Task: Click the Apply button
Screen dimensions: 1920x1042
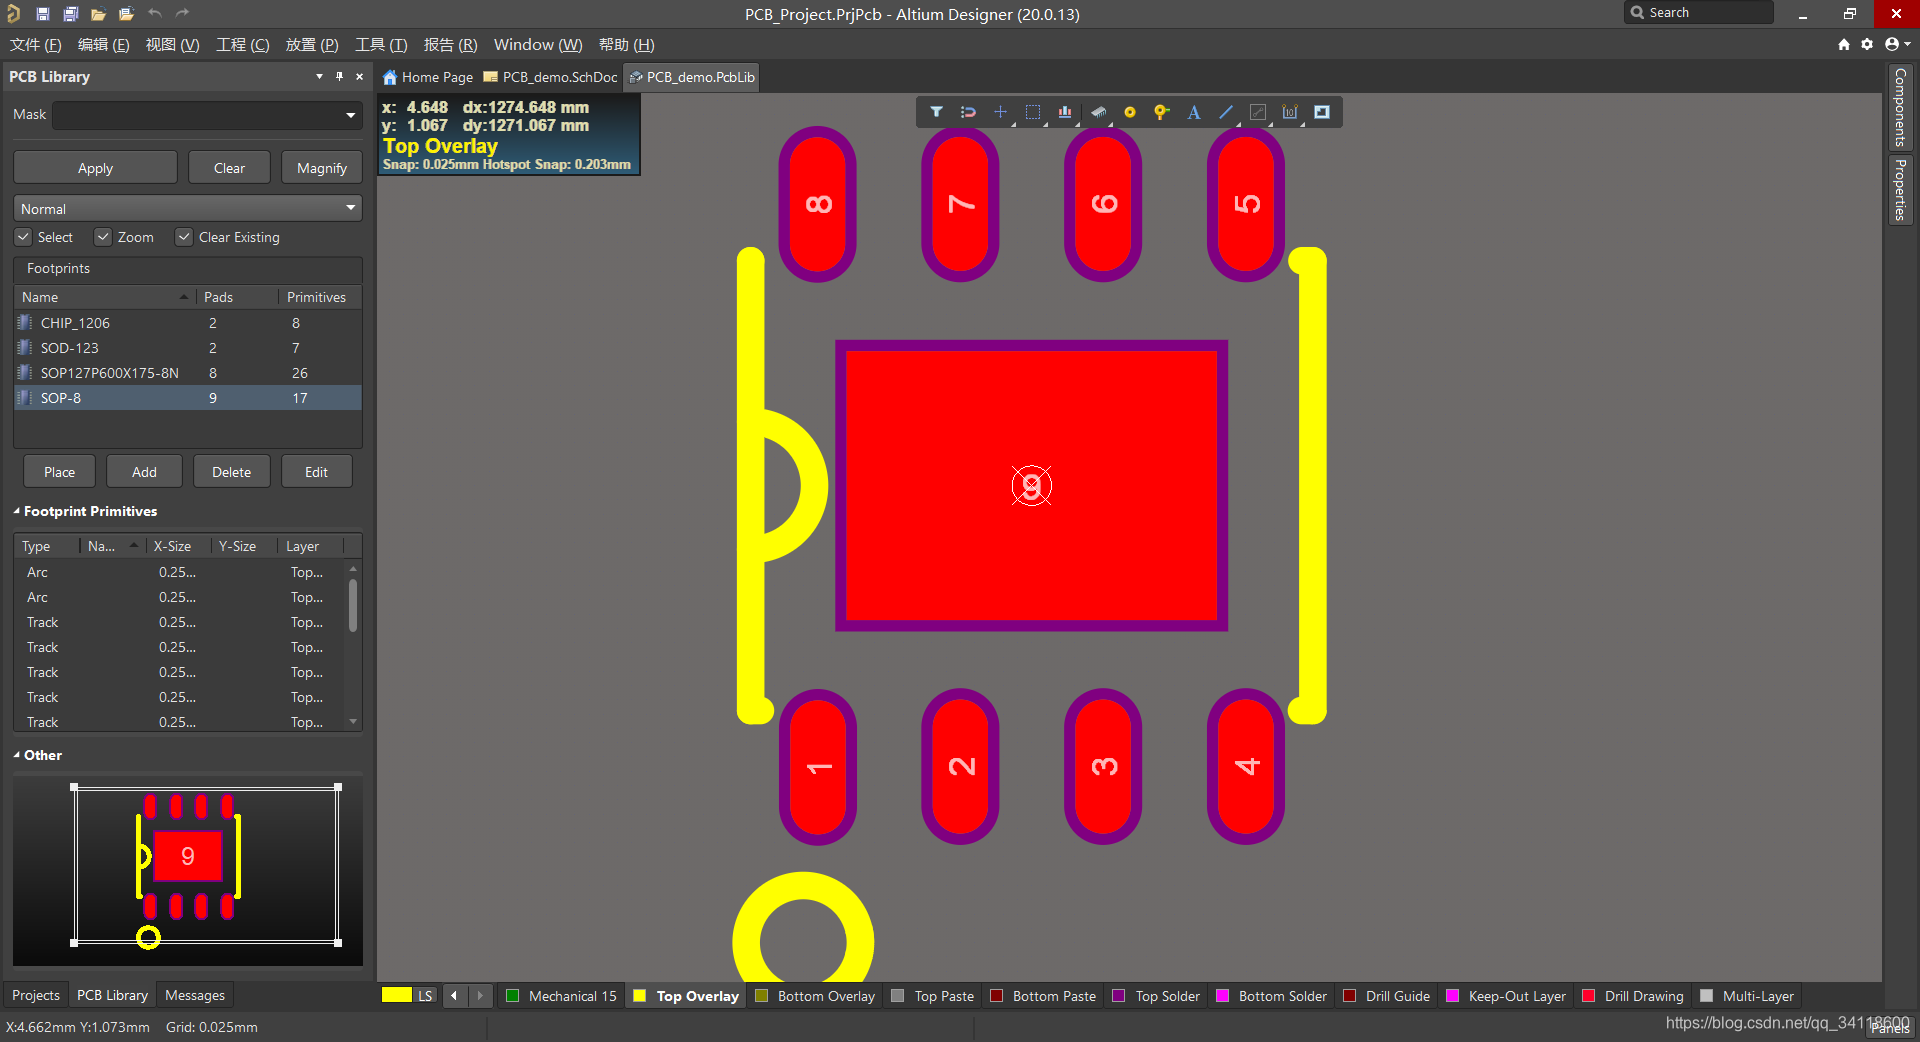Action: (95, 168)
